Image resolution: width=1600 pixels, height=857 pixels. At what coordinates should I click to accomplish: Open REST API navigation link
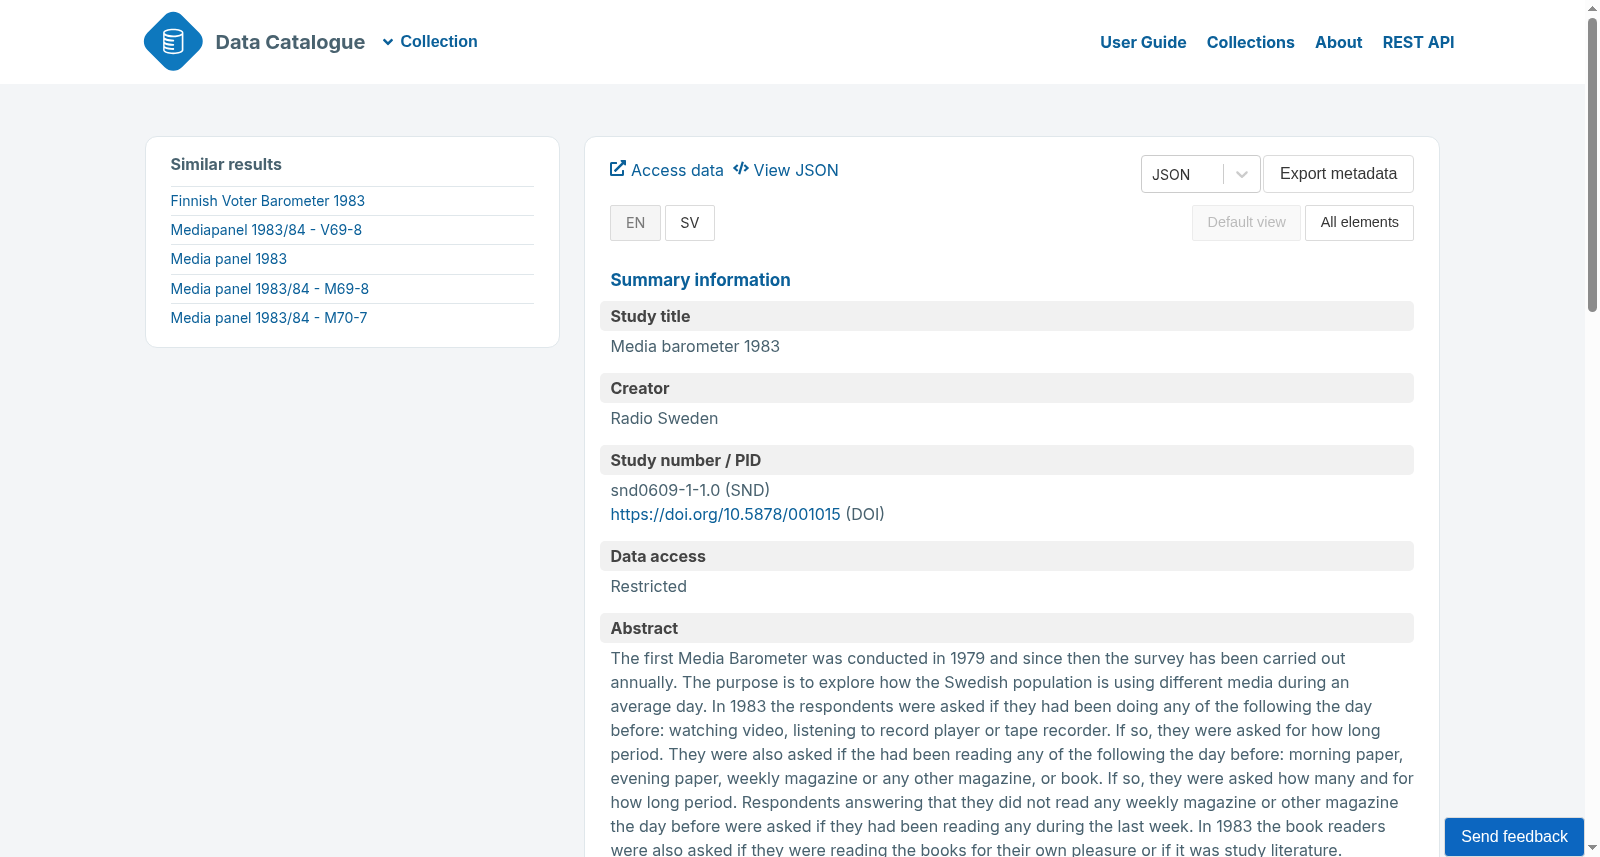(1418, 42)
